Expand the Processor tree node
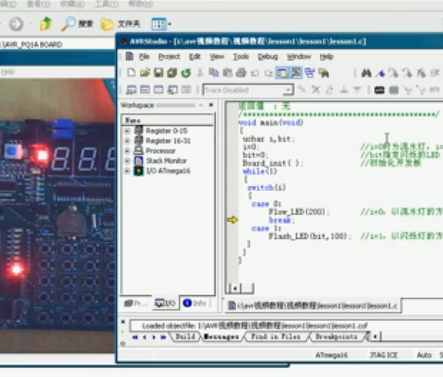The image size is (443, 377). pyautogui.click(x=128, y=151)
